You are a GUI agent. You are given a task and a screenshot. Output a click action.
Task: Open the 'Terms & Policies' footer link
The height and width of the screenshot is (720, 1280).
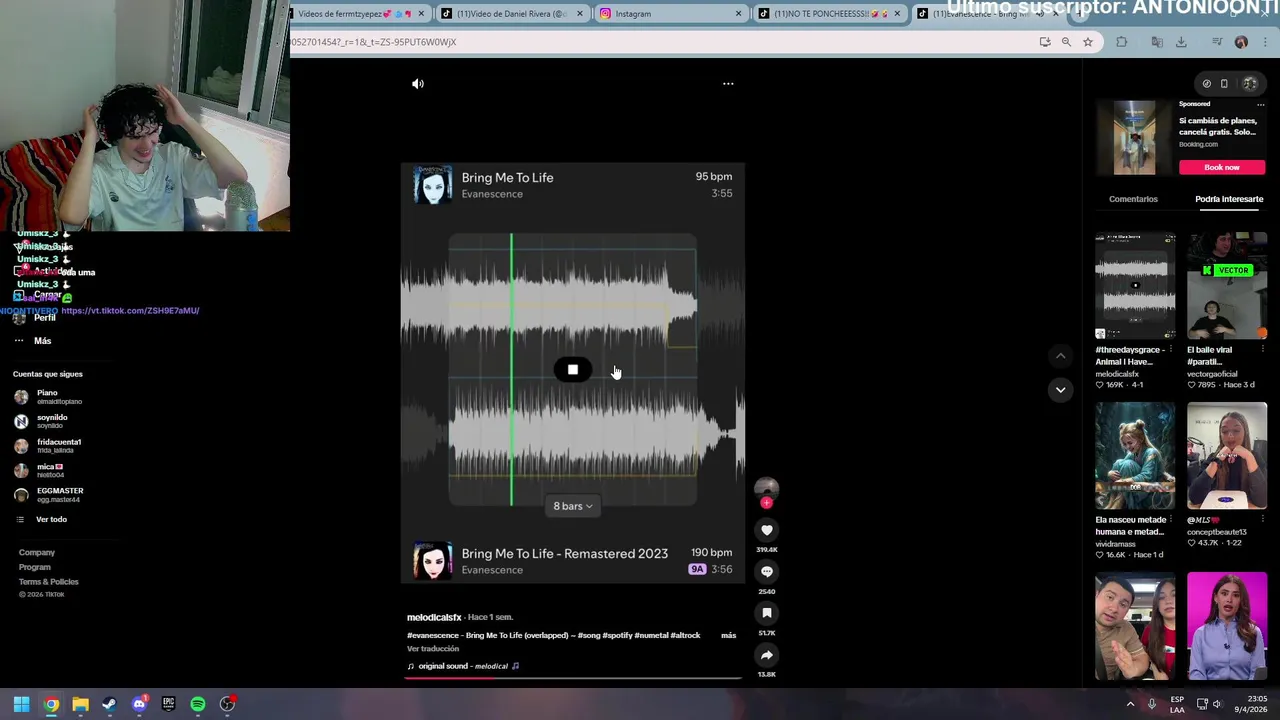pyautogui.click(x=48, y=582)
